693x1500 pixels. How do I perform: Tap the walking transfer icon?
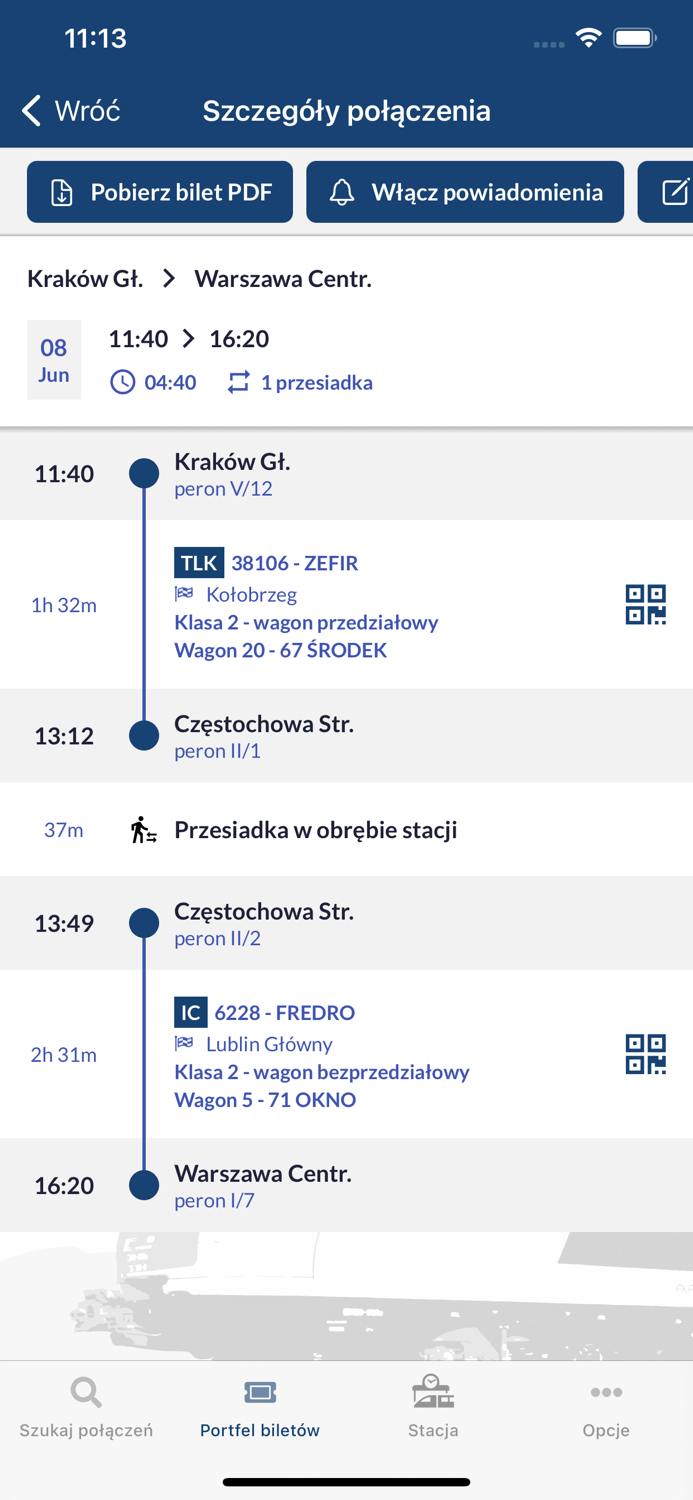click(x=144, y=830)
